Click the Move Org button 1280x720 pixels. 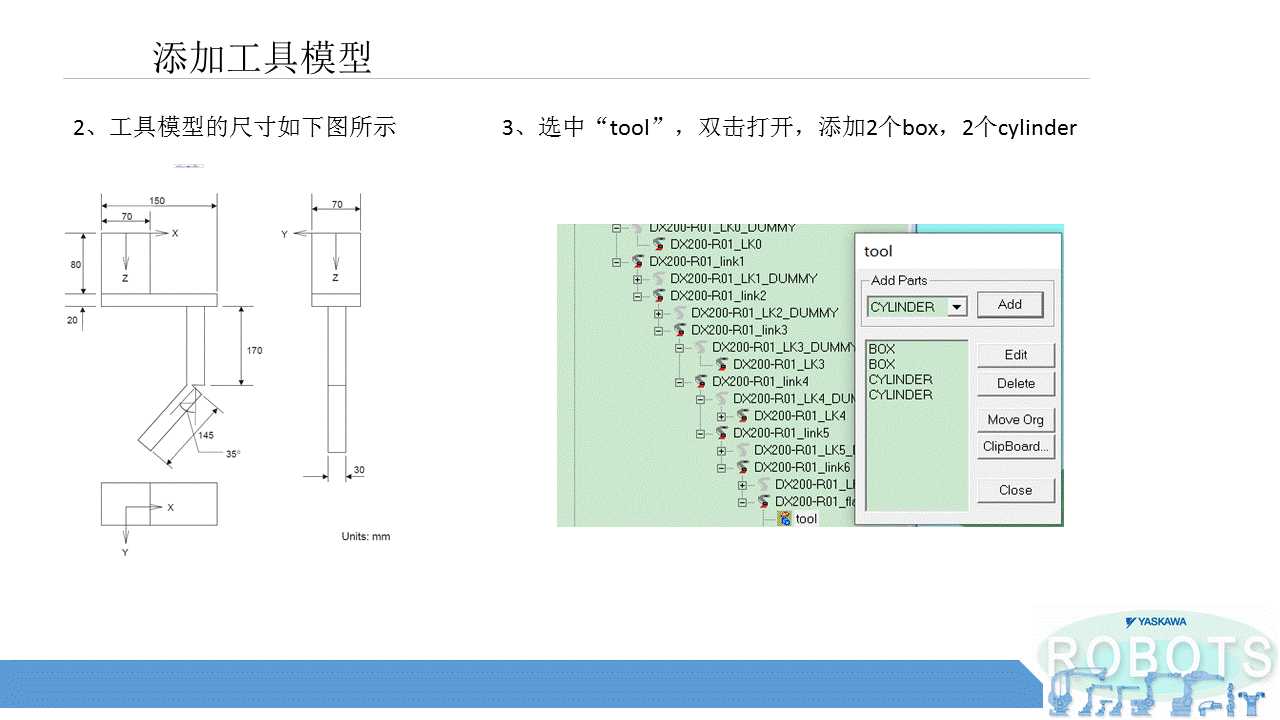pyautogui.click(x=1016, y=420)
